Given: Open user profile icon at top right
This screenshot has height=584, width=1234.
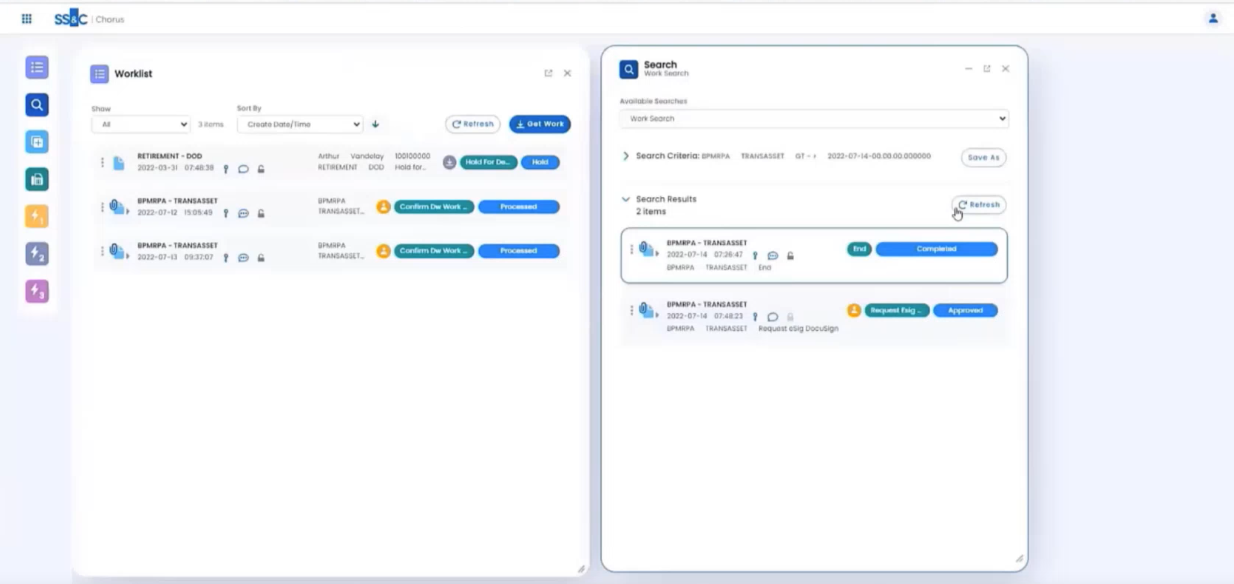Looking at the screenshot, I should coord(1213,19).
